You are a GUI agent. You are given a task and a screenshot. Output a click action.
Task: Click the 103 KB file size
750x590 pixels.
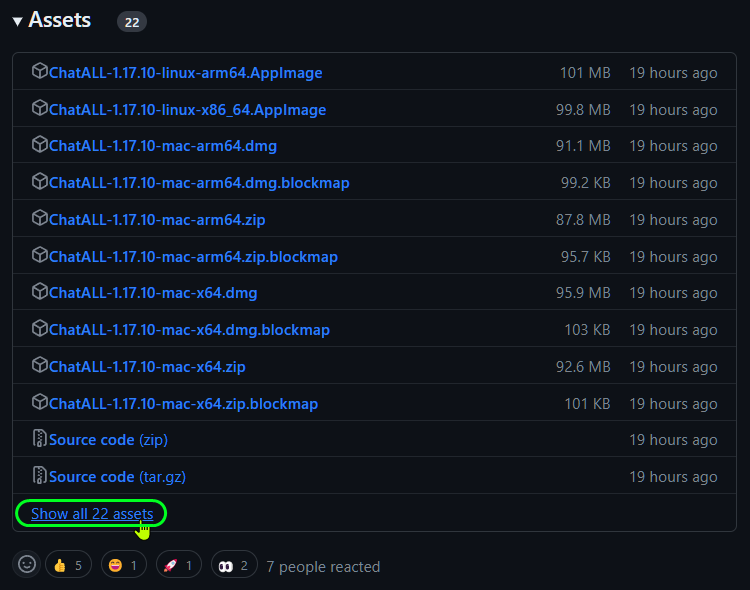pos(587,330)
